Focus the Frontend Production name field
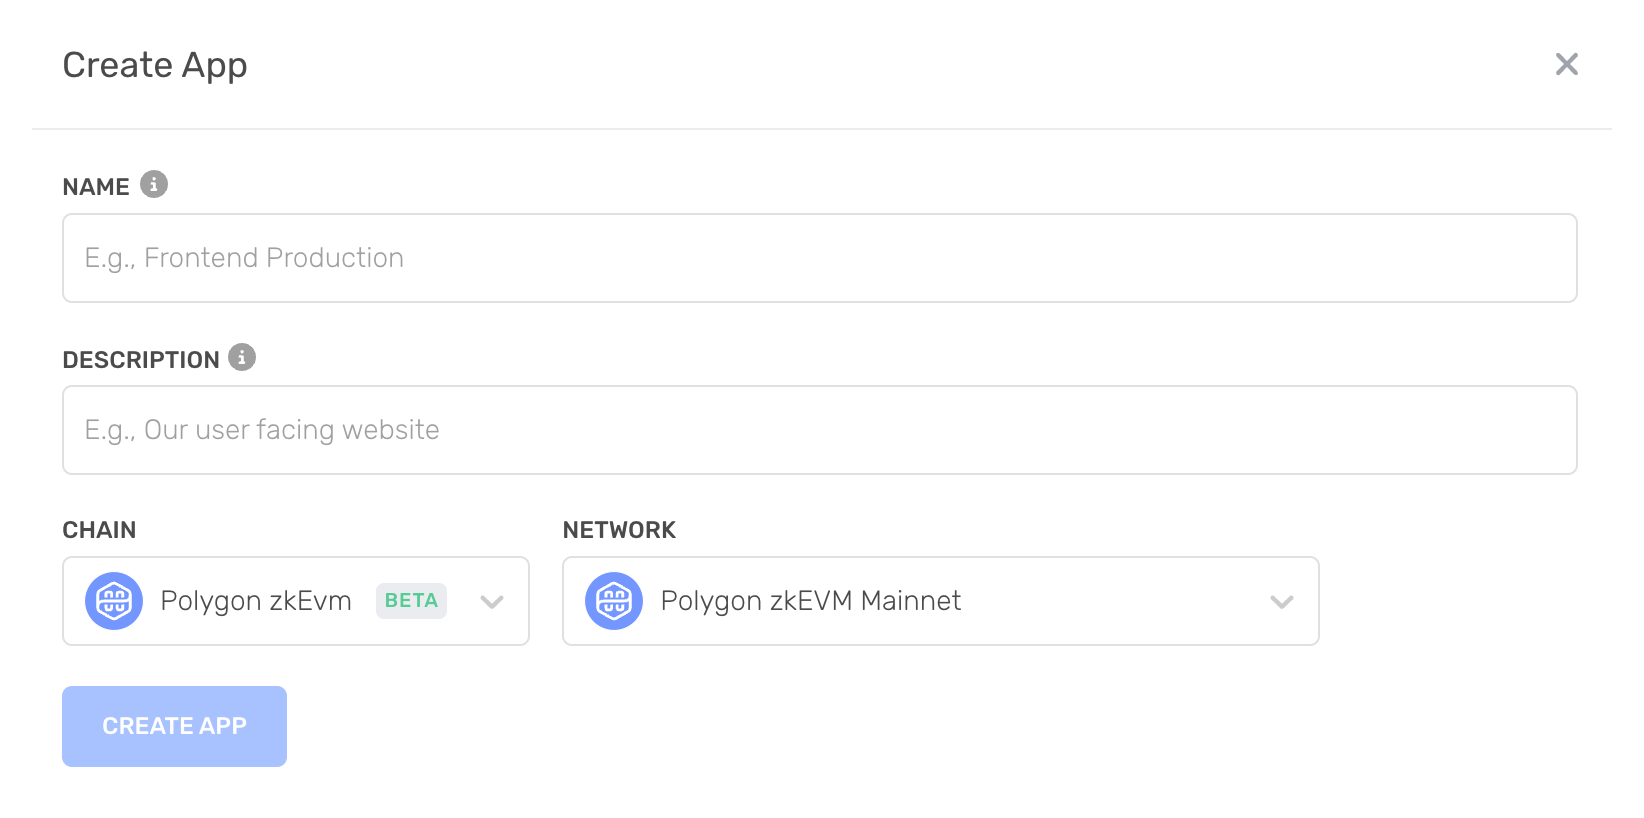1644x818 pixels. click(820, 258)
